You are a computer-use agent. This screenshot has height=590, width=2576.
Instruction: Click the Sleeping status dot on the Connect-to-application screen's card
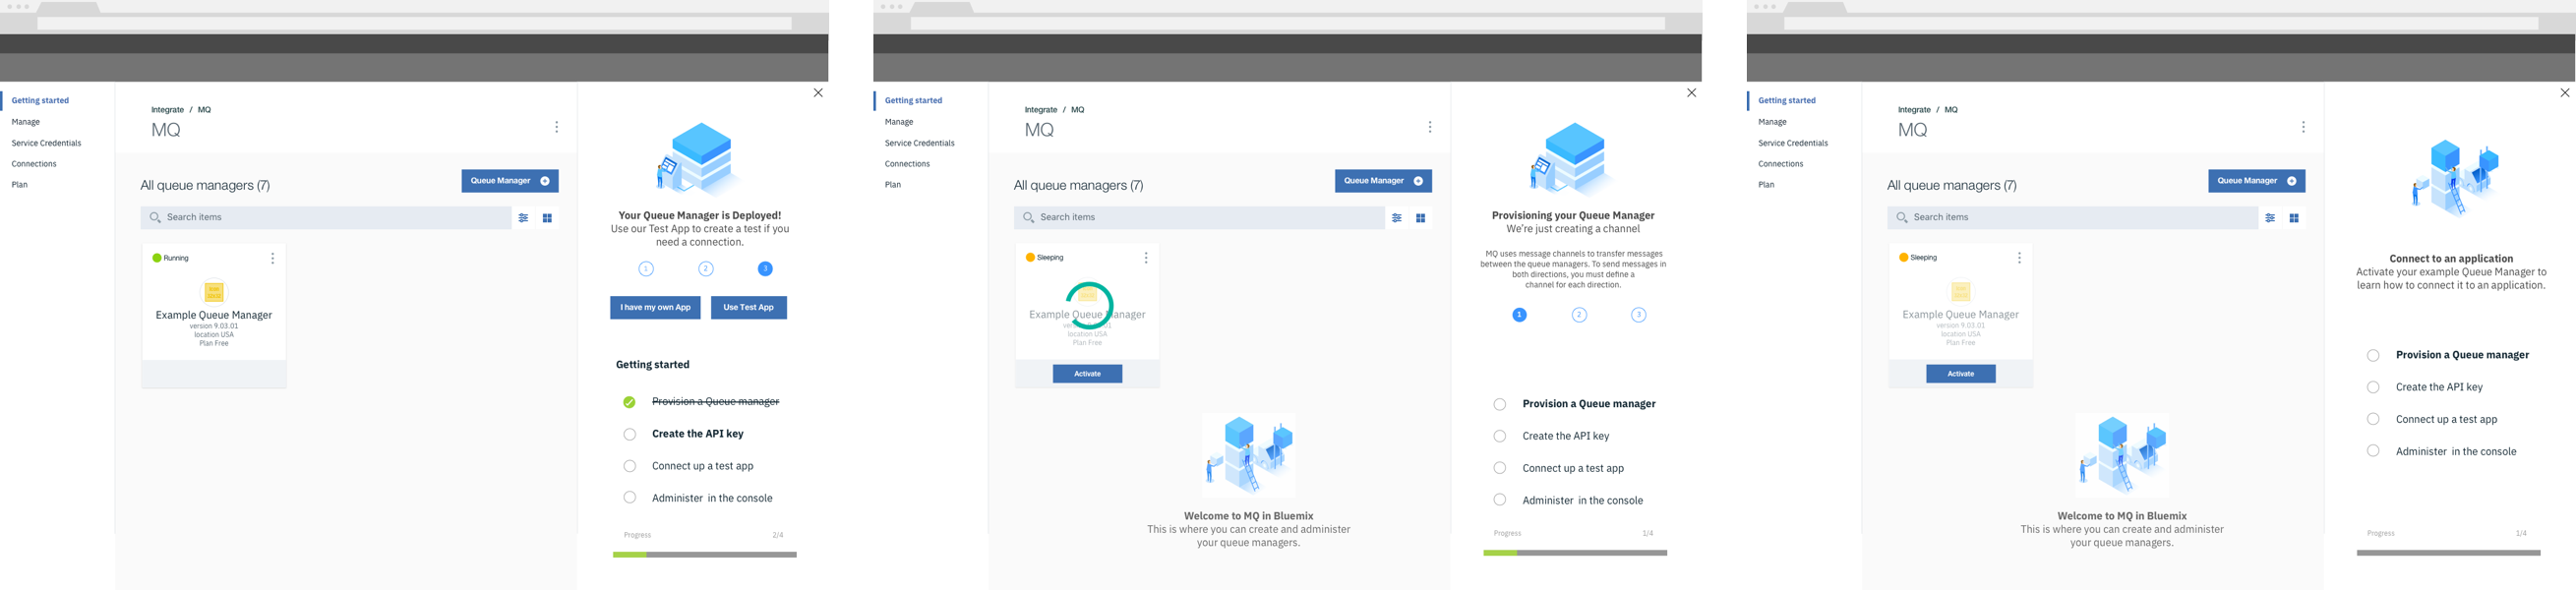click(1904, 258)
